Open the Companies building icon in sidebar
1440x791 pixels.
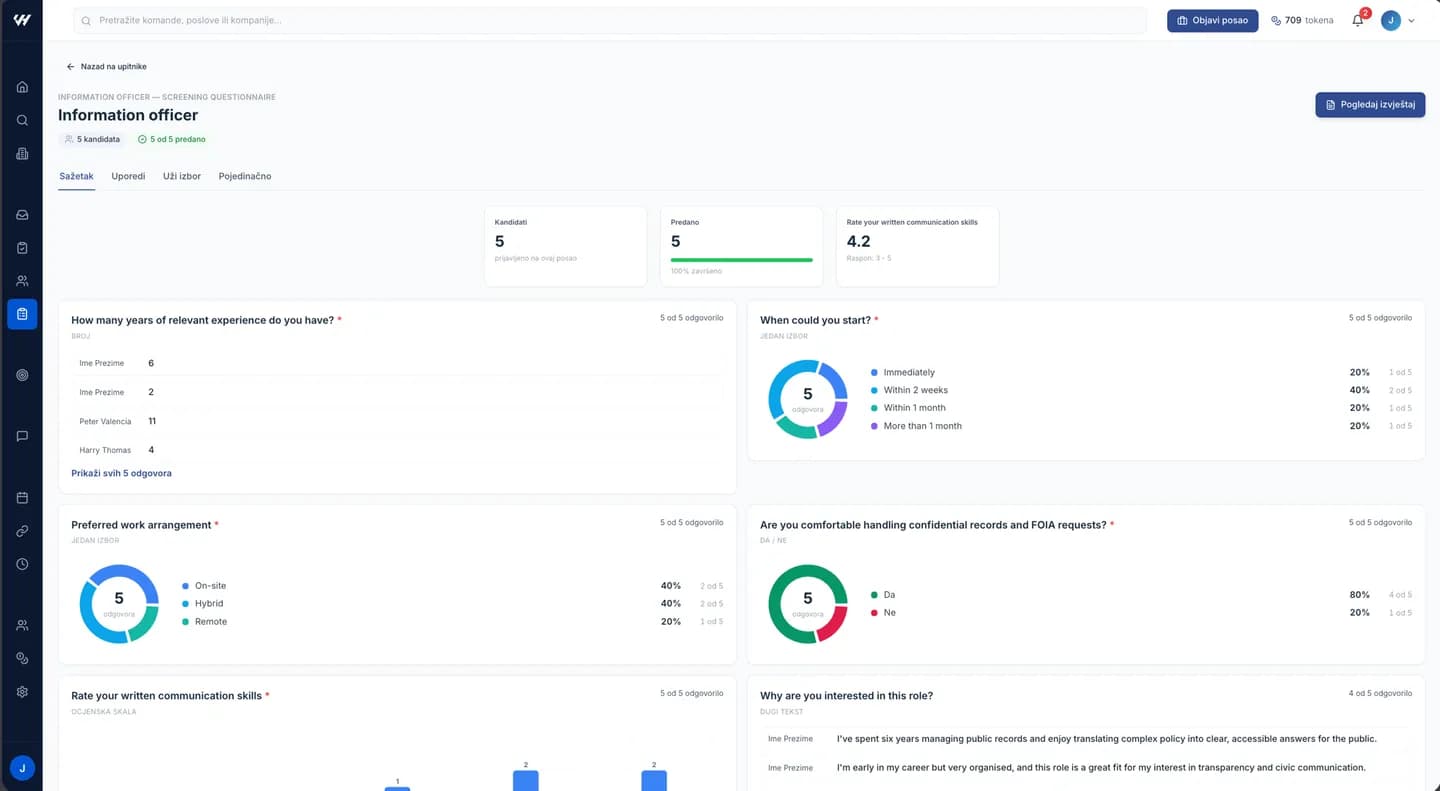[22, 153]
